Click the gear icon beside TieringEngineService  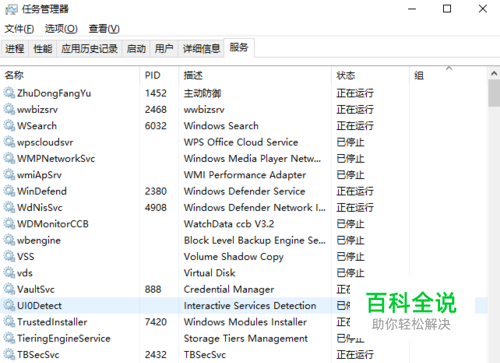(9, 338)
